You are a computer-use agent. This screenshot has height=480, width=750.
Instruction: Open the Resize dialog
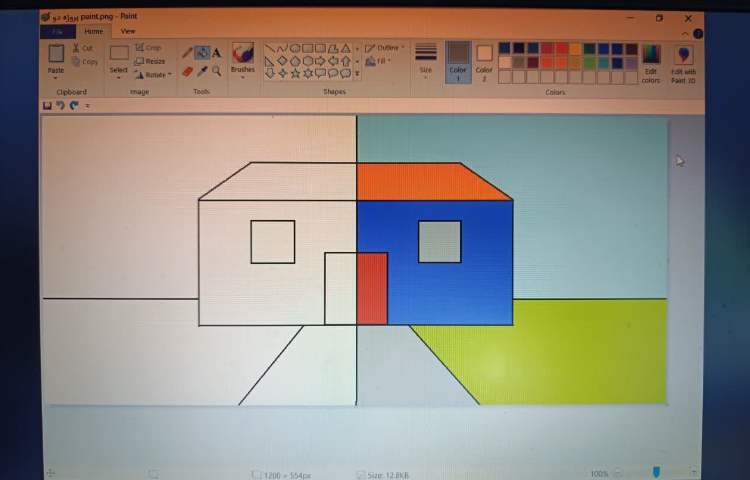150,61
